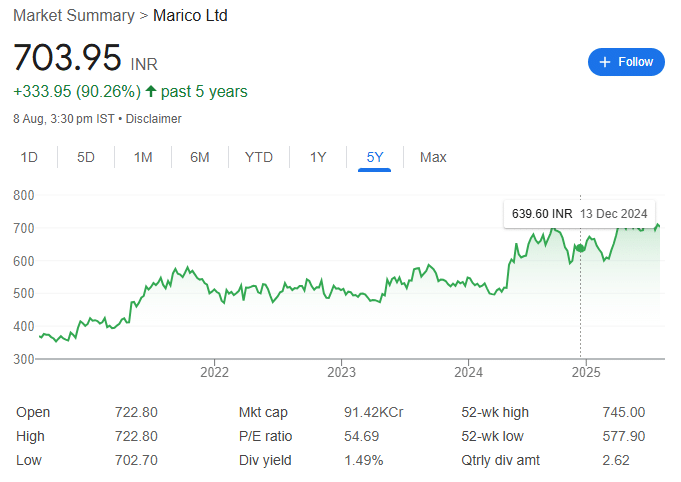
Task: Click the 2025 x-axis label
Action: [586, 373]
